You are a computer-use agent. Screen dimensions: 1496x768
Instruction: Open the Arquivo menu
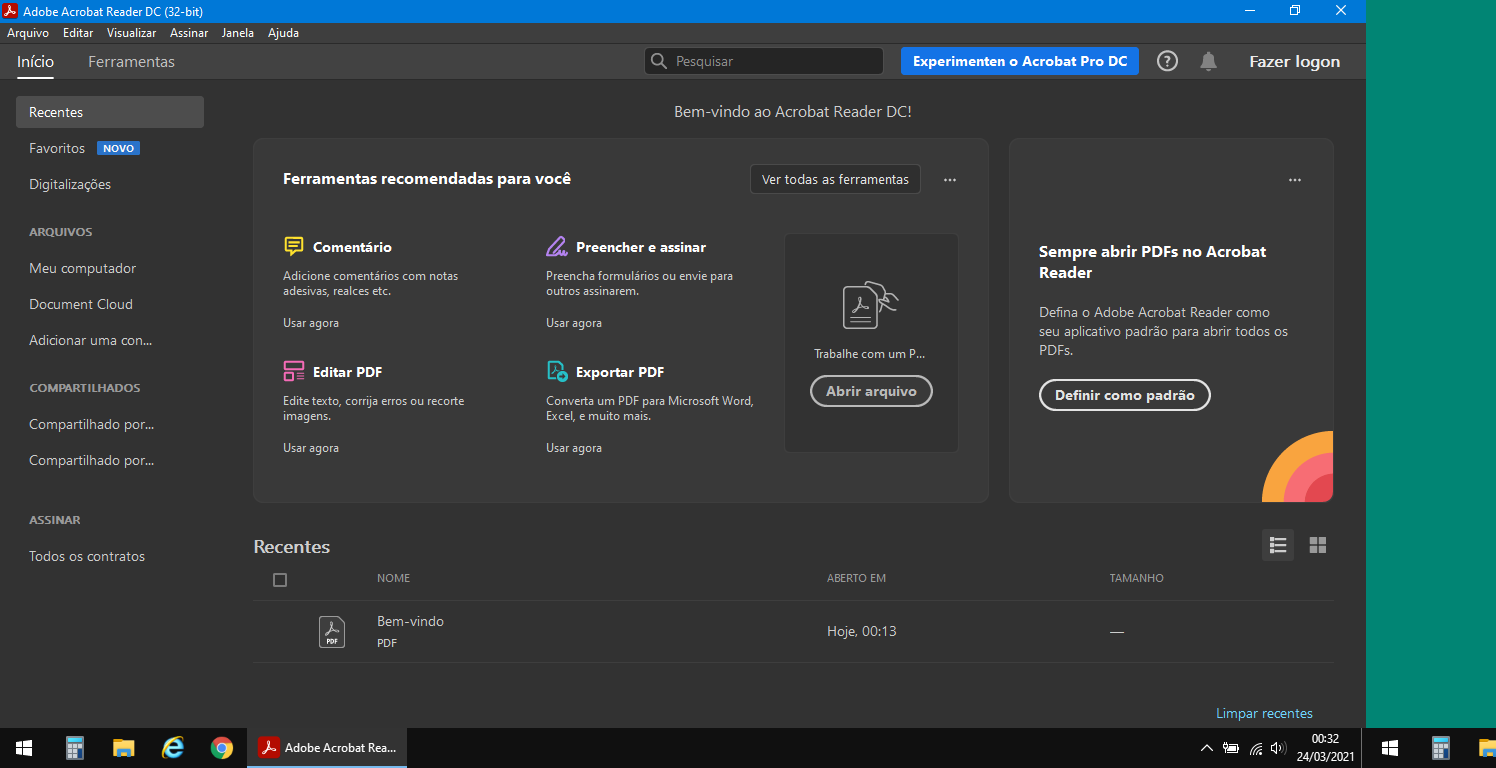[28, 33]
